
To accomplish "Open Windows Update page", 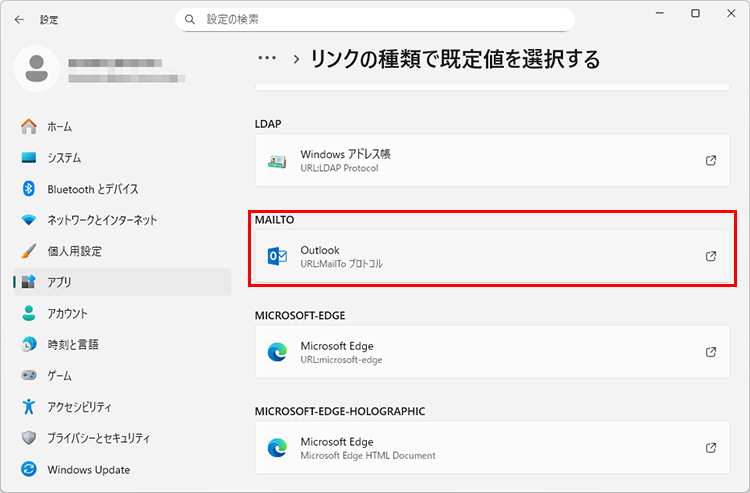I will click(88, 469).
